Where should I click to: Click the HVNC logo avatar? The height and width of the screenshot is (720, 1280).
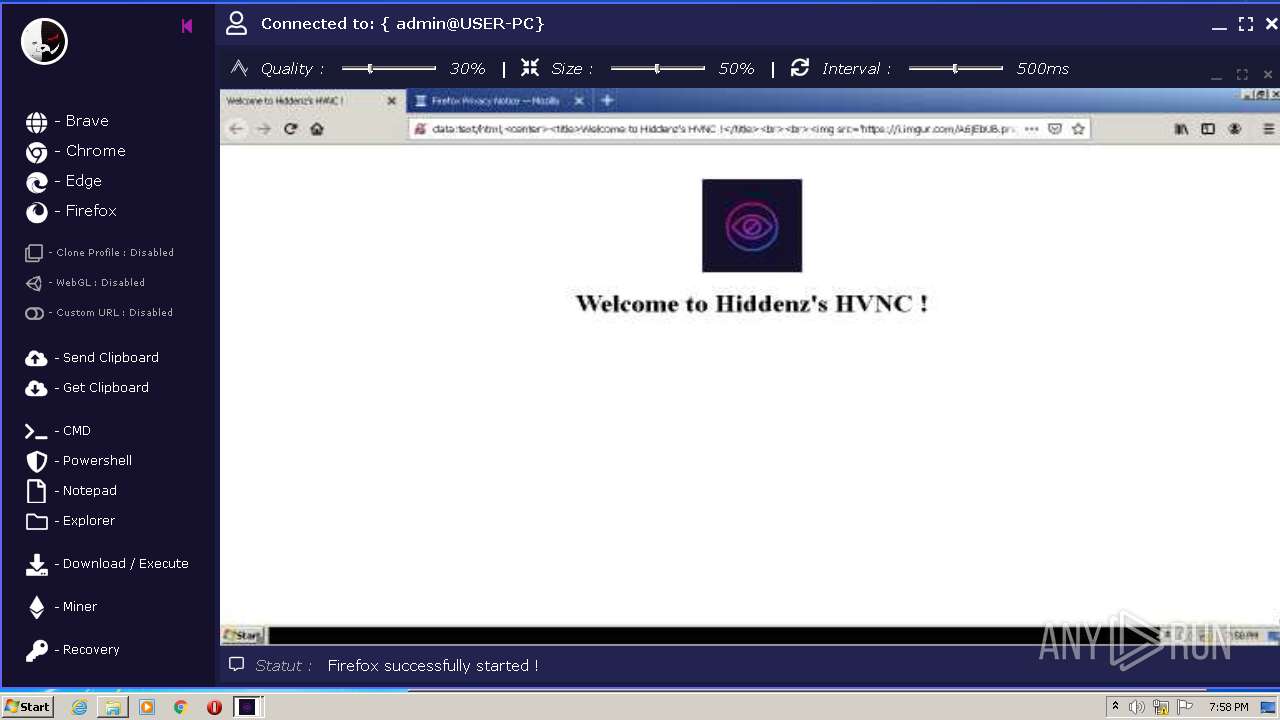[x=44, y=41]
